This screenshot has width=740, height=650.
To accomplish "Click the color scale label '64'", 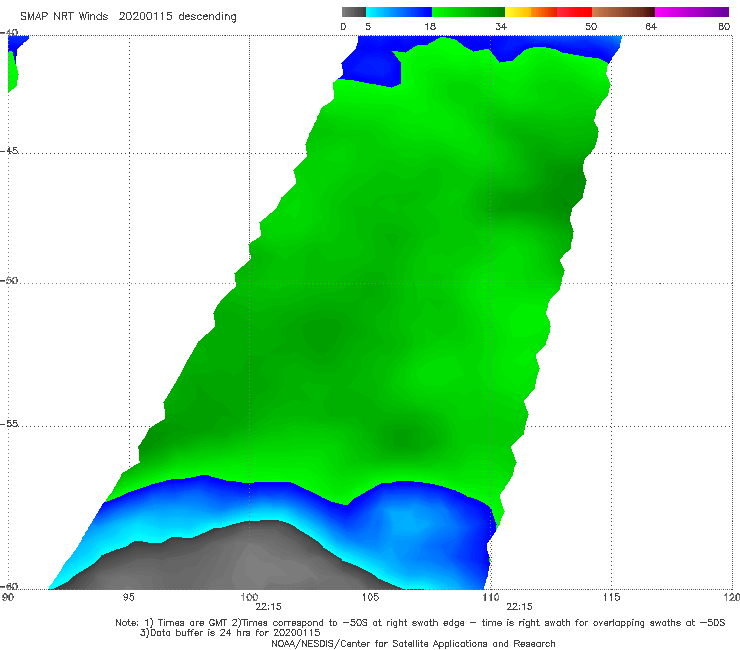I will [651, 26].
